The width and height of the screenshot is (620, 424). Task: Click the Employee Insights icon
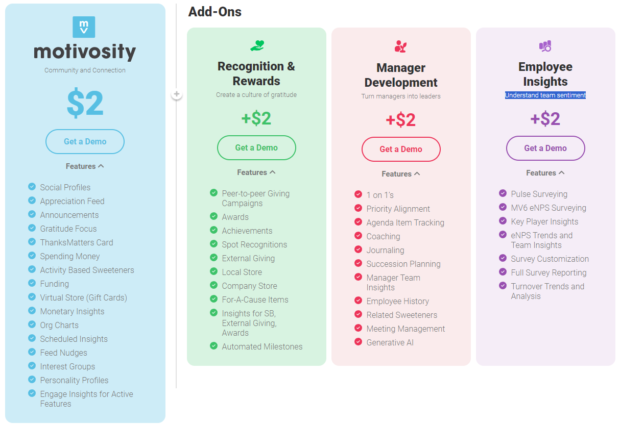[545, 46]
